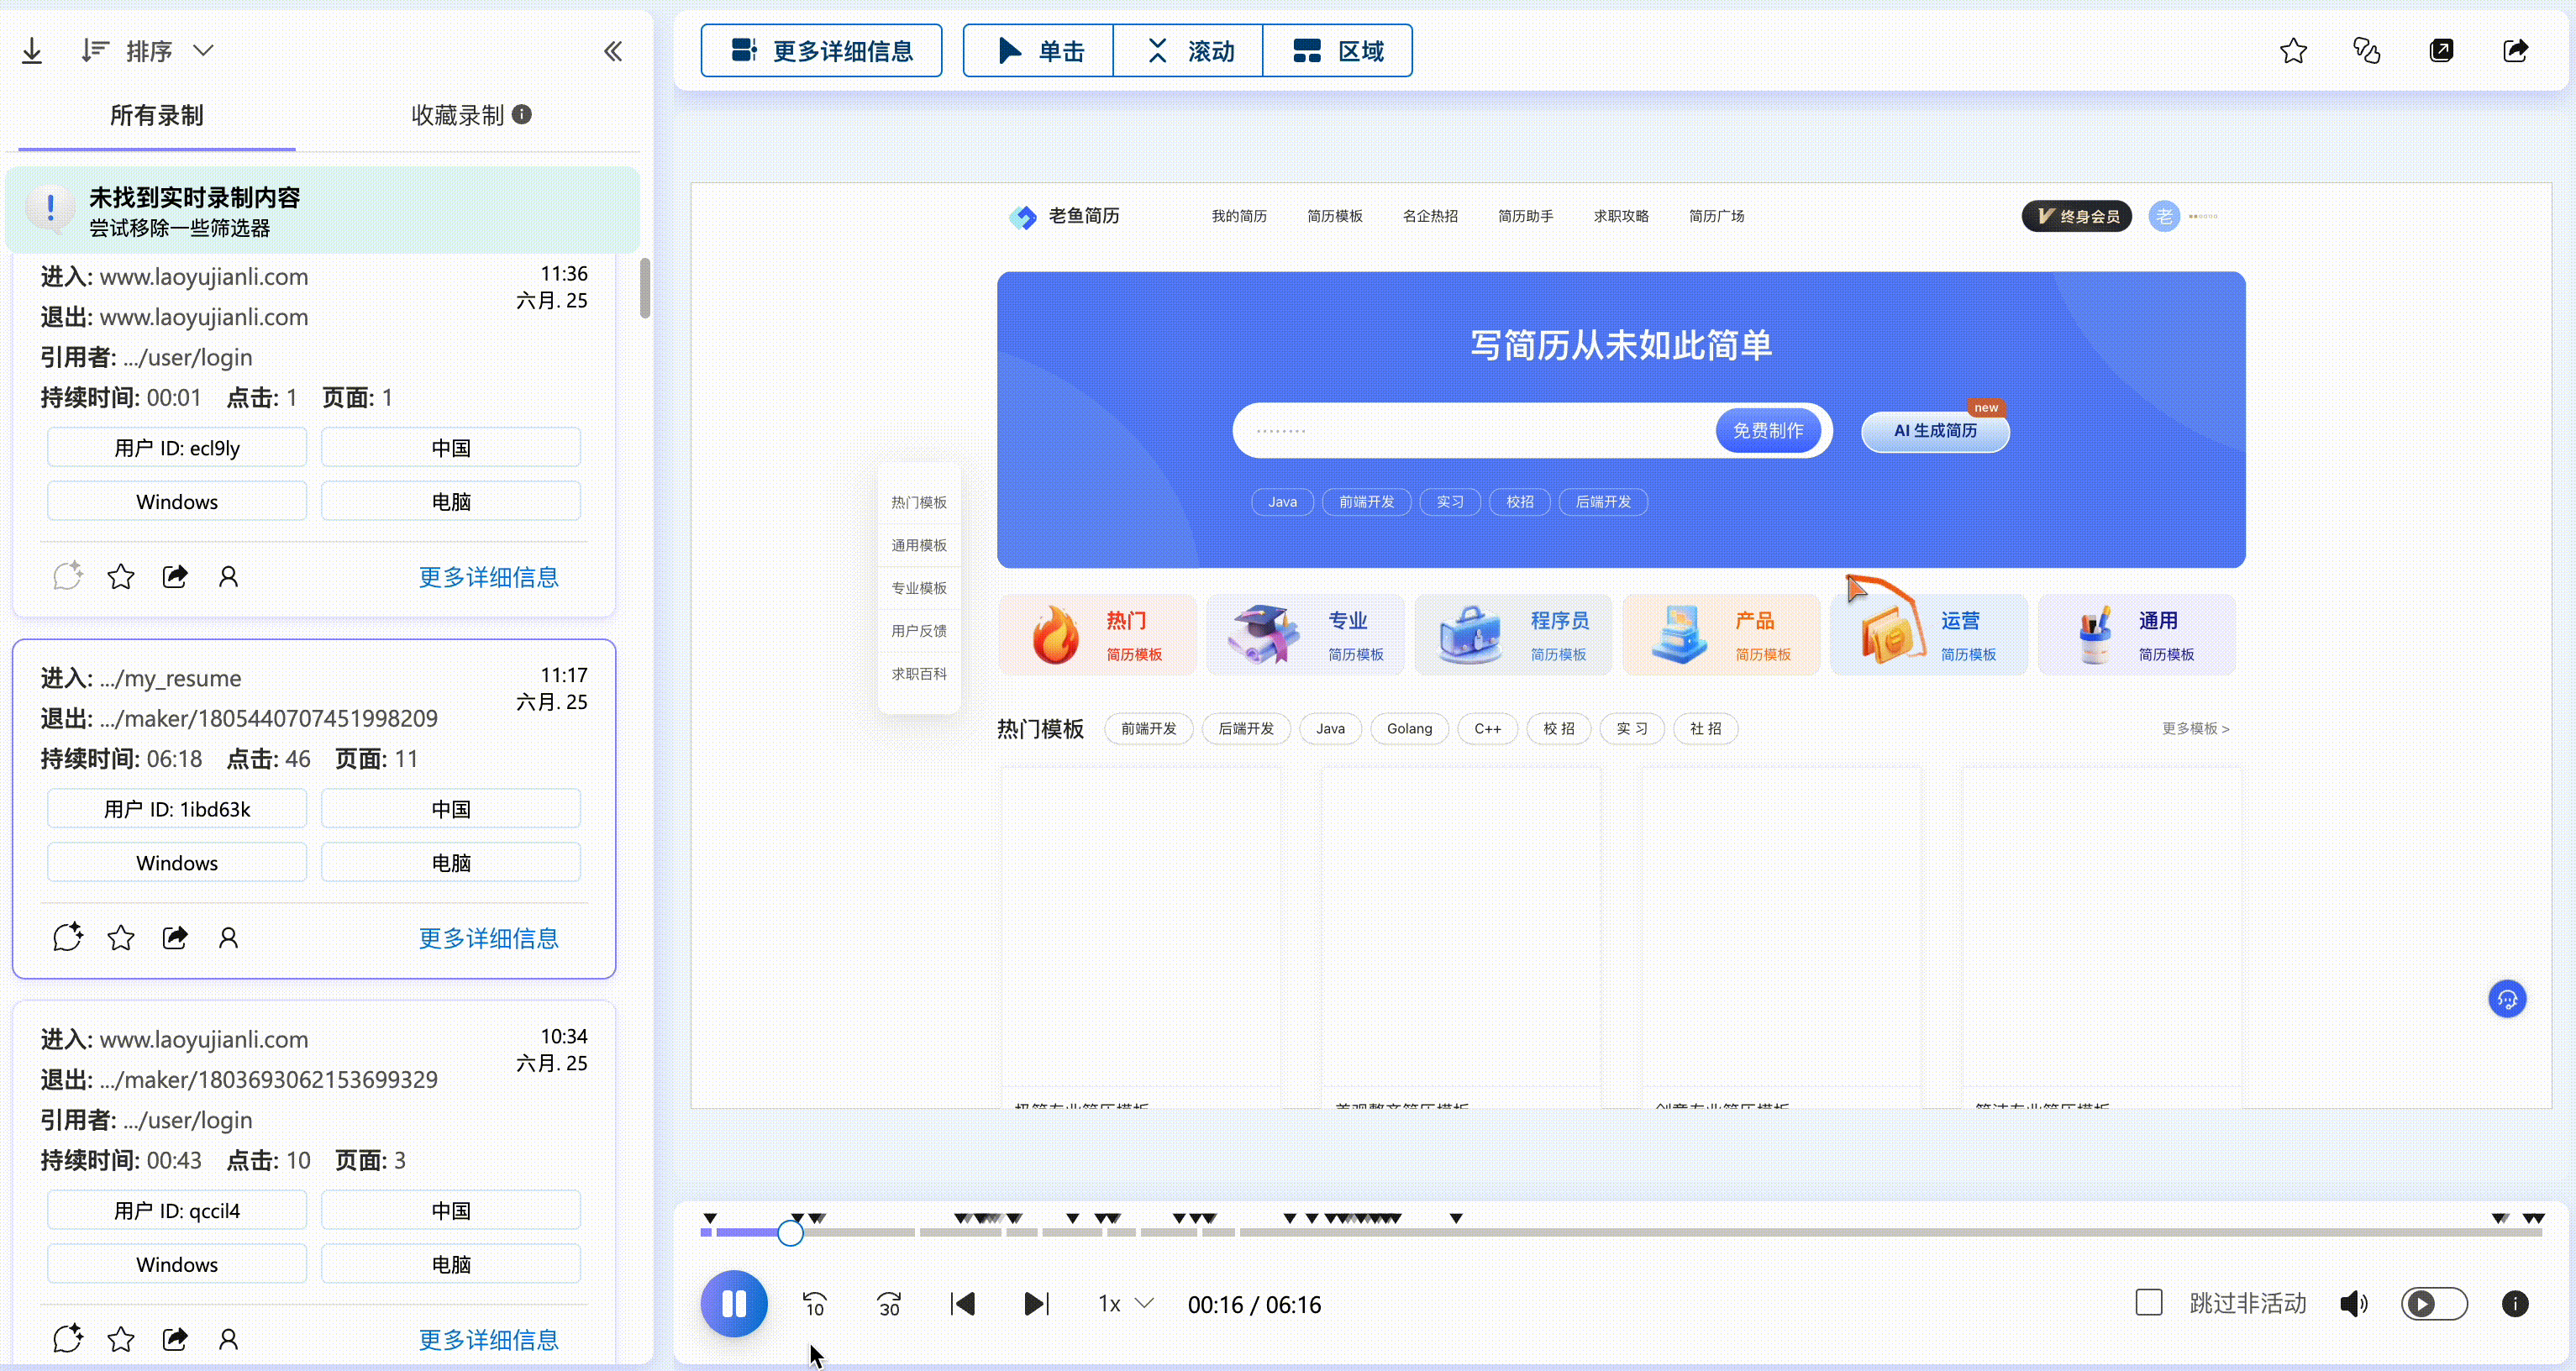Share the current recording

(x=2515, y=50)
